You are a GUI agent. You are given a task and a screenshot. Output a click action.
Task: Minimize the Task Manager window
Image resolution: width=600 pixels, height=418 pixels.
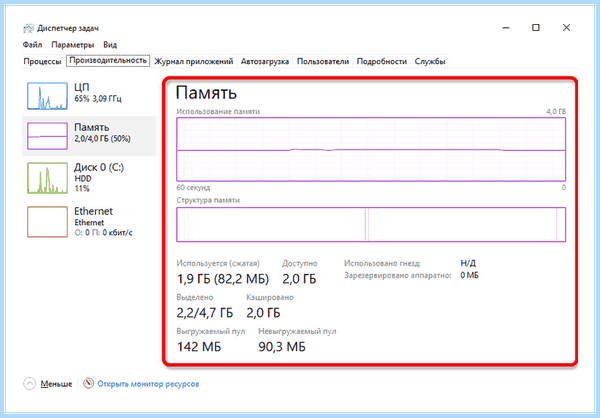(506, 28)
